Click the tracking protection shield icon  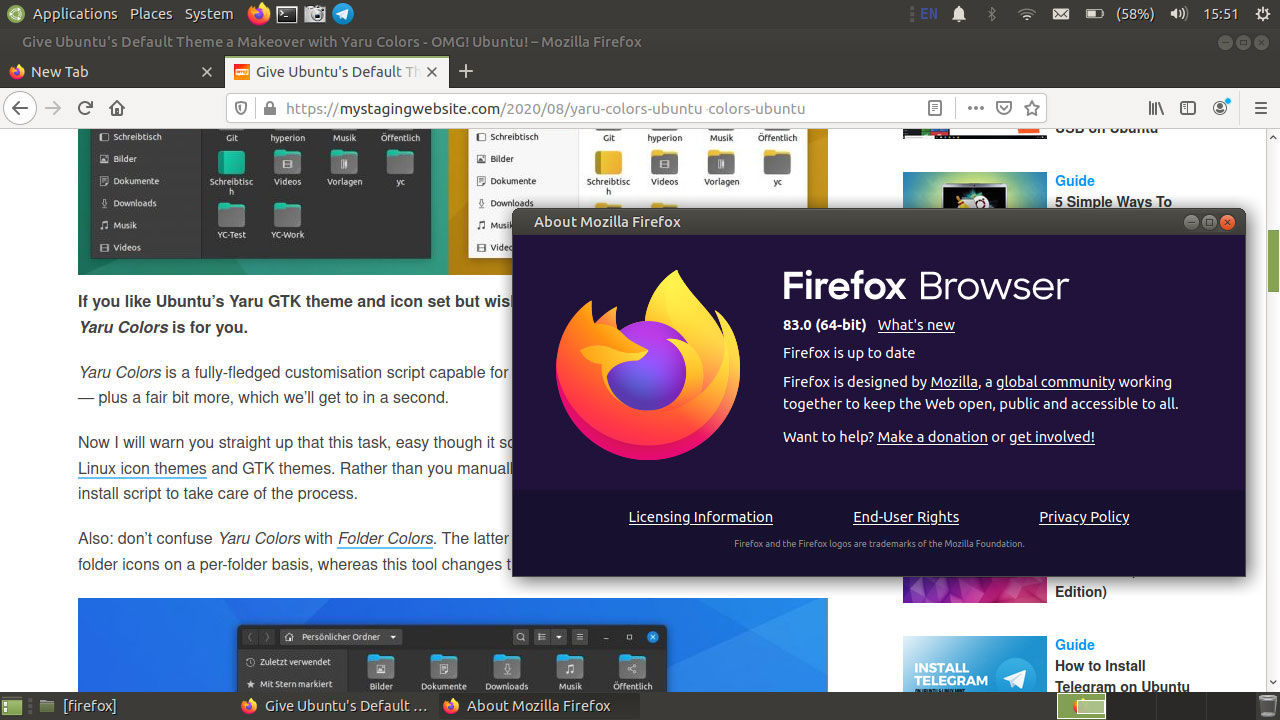coord(241,108)
